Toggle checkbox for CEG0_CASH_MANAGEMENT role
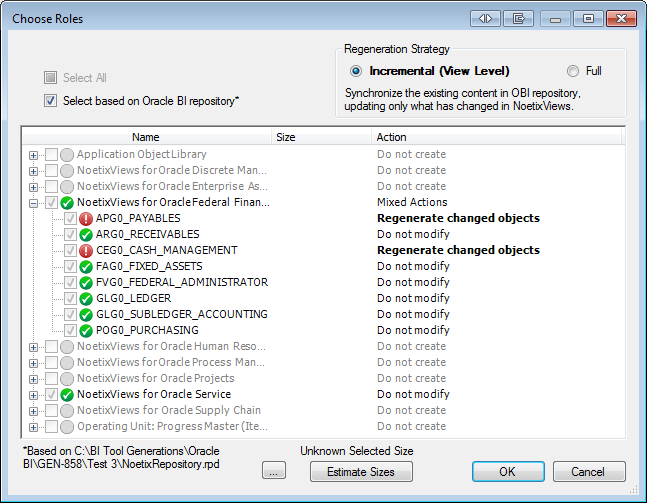The width and height of the screenshot is (647, 503). coord(70,250)
